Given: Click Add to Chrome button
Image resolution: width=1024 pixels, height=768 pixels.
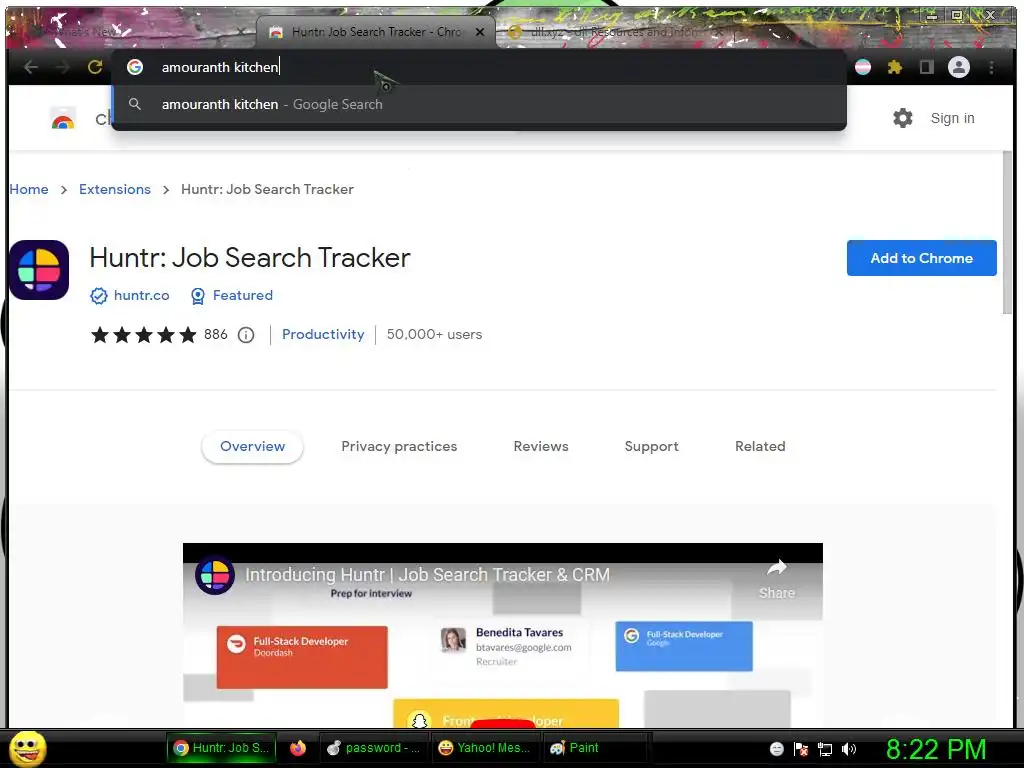Looking at the screenshot, I should [921, 258].
